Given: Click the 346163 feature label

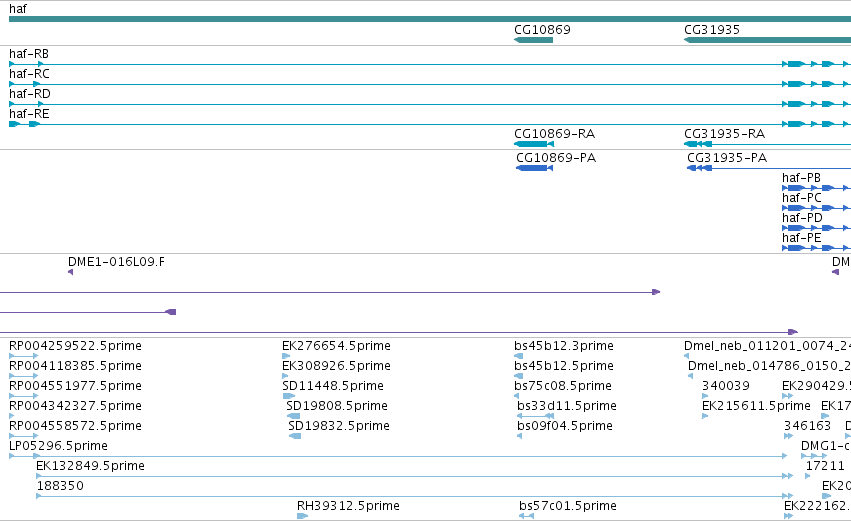Looking at the screenshot, I should 807,427.
